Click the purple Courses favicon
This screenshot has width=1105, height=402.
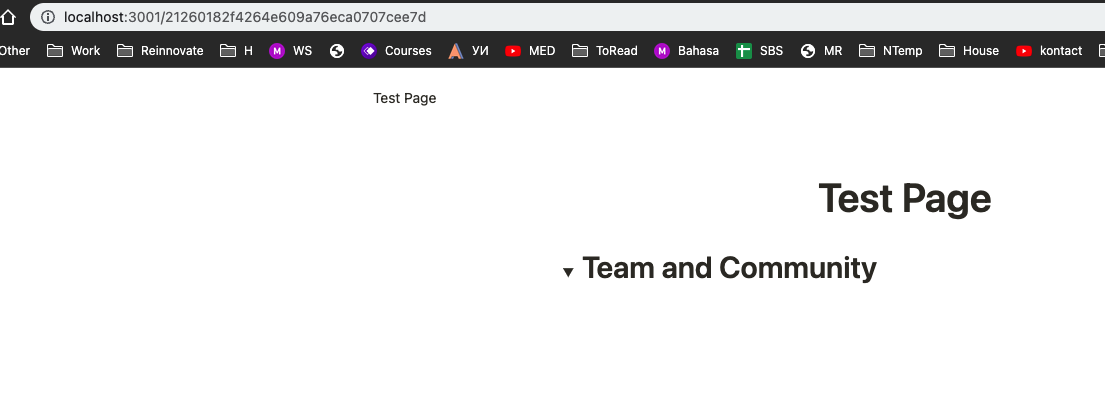[369, 51]
